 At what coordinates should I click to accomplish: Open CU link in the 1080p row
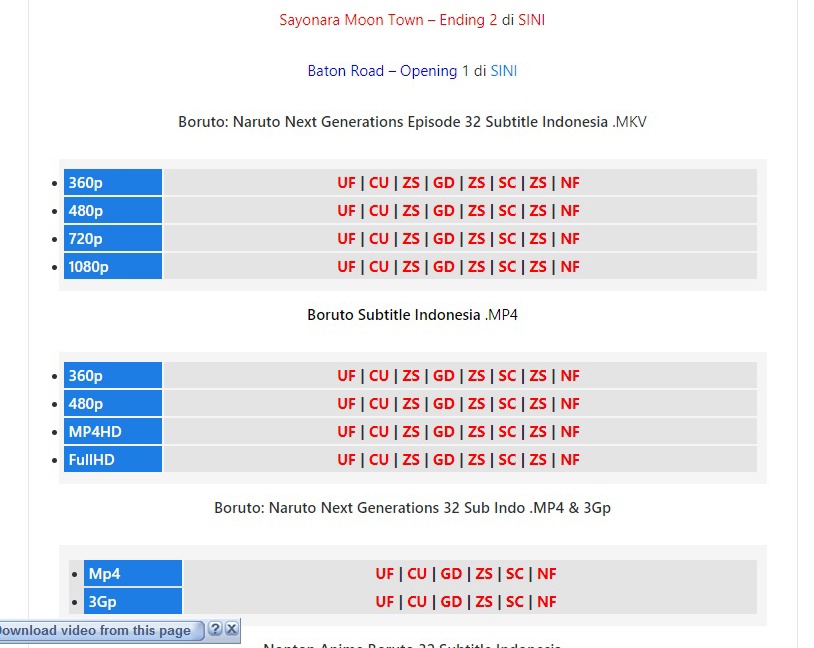(378, 267)
